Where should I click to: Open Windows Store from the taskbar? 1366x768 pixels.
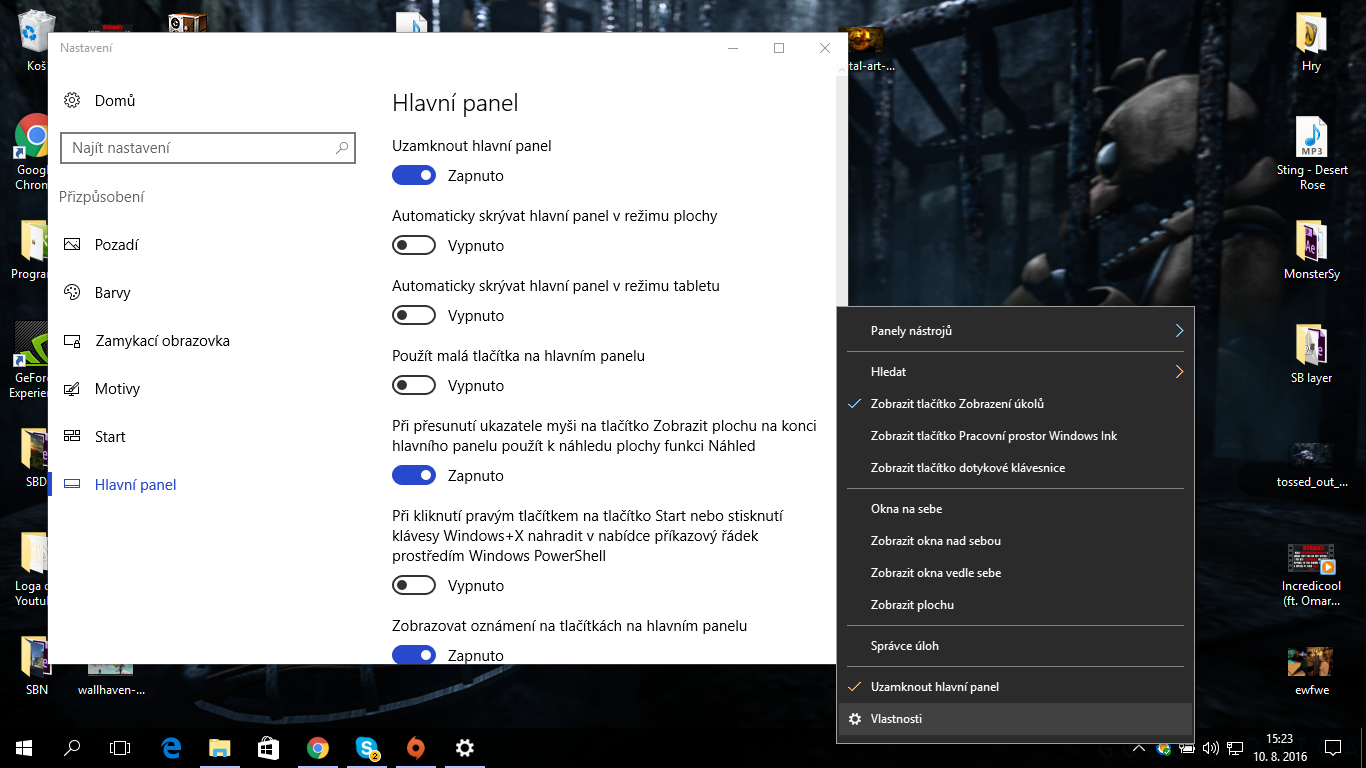pos(269,747)
